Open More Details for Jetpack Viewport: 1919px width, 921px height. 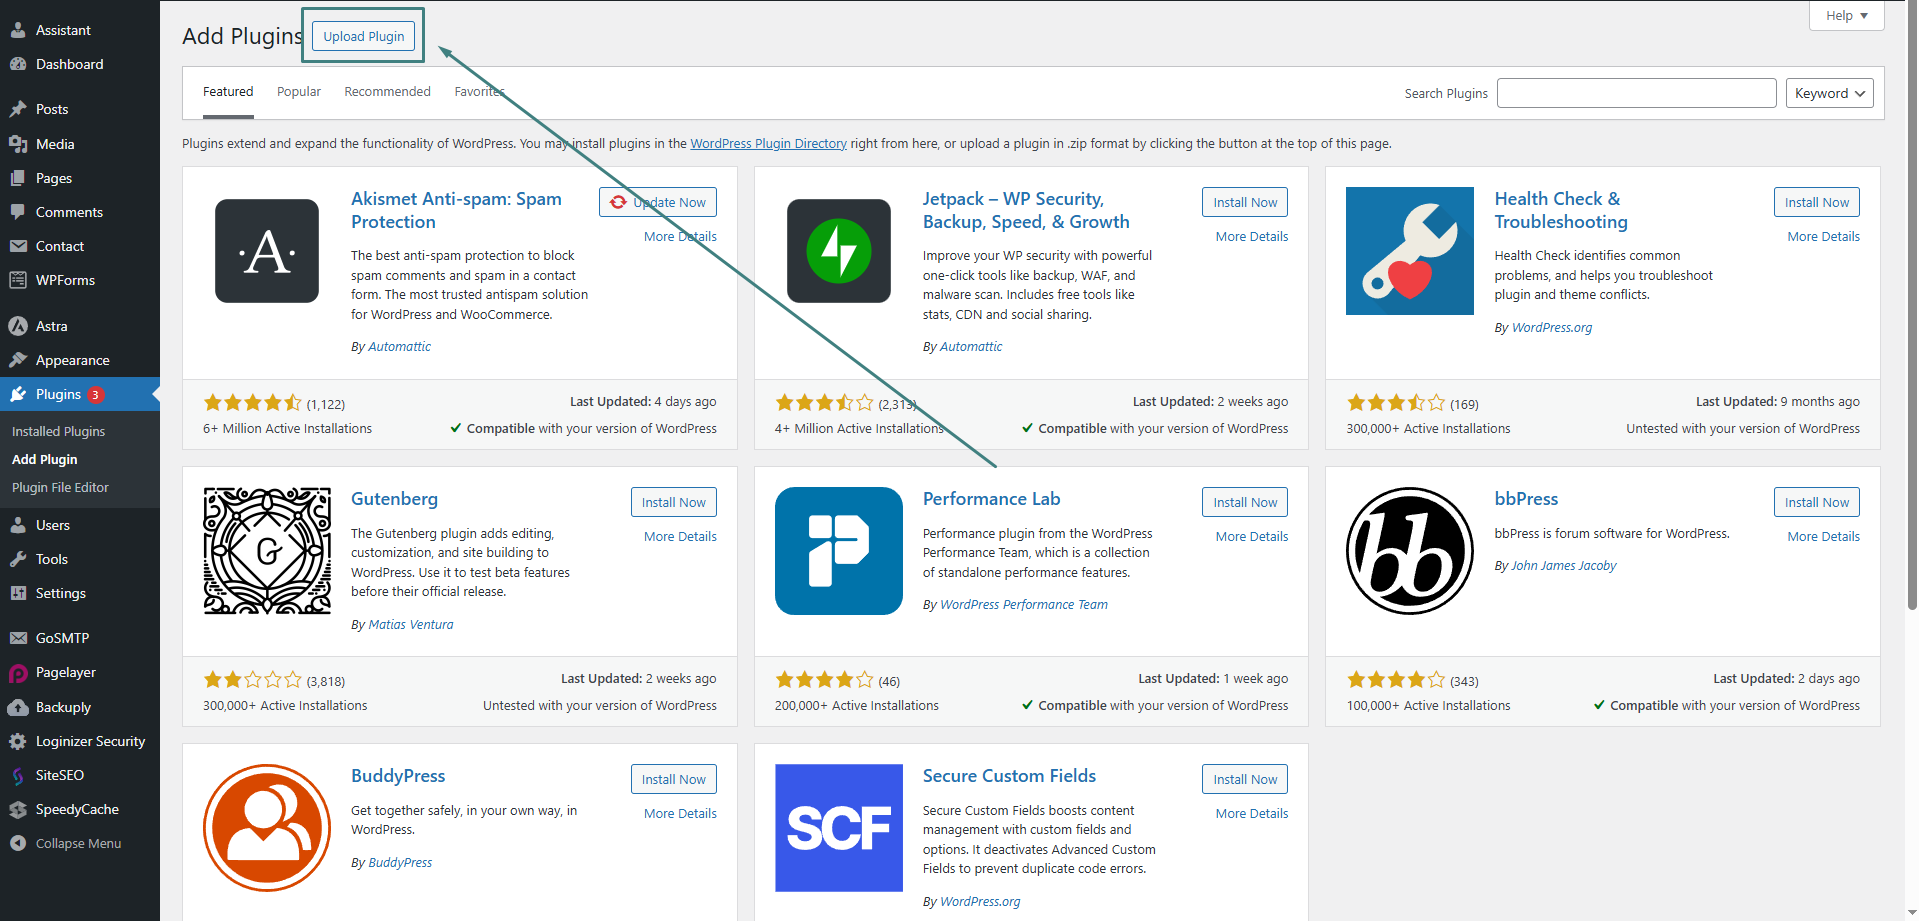pyautogui.click(x=1252, y=237)
